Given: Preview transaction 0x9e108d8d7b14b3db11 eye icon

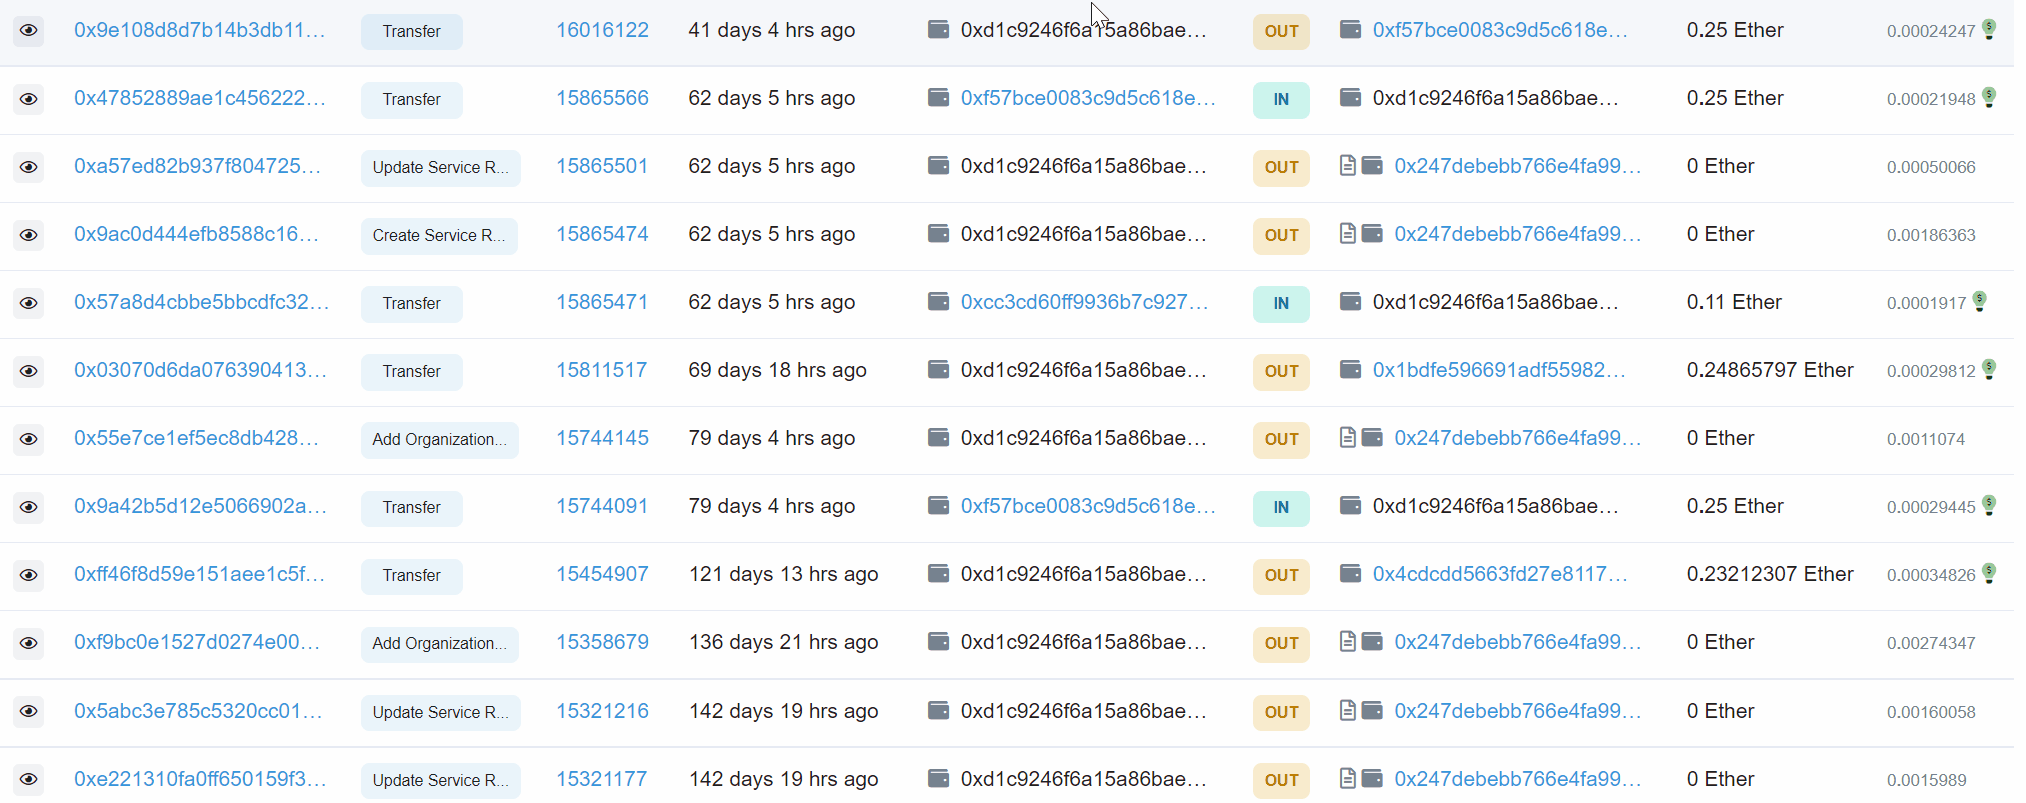Looking at the screenshot, I should (x=29, y=31).
